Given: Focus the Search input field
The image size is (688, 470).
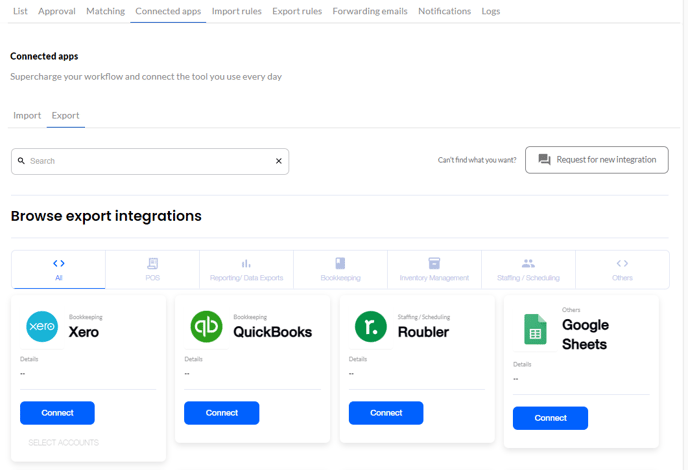Looking at the screenshot, I should (150, 161).
